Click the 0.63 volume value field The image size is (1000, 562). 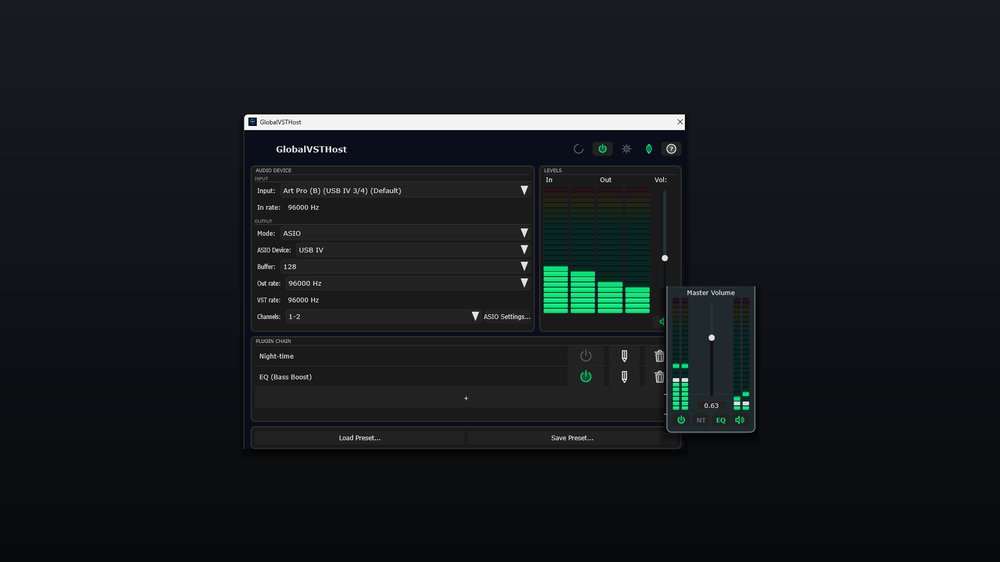711,405
